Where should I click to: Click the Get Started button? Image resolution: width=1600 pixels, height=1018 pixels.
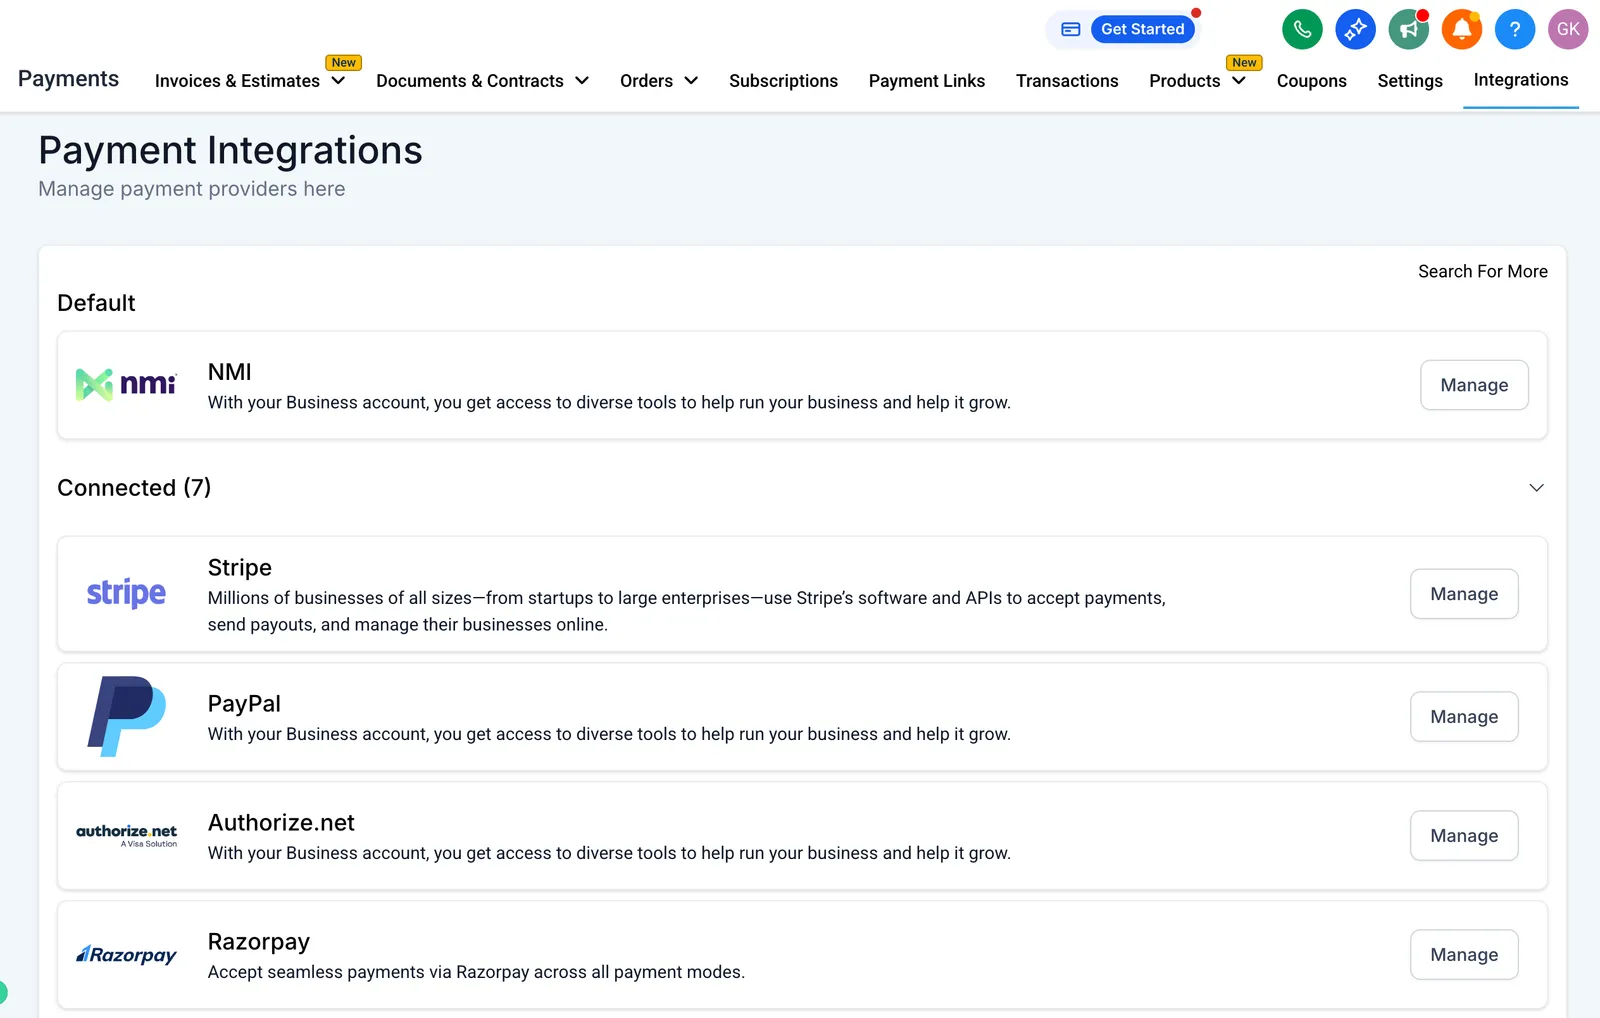click(x=1143, y=29)
